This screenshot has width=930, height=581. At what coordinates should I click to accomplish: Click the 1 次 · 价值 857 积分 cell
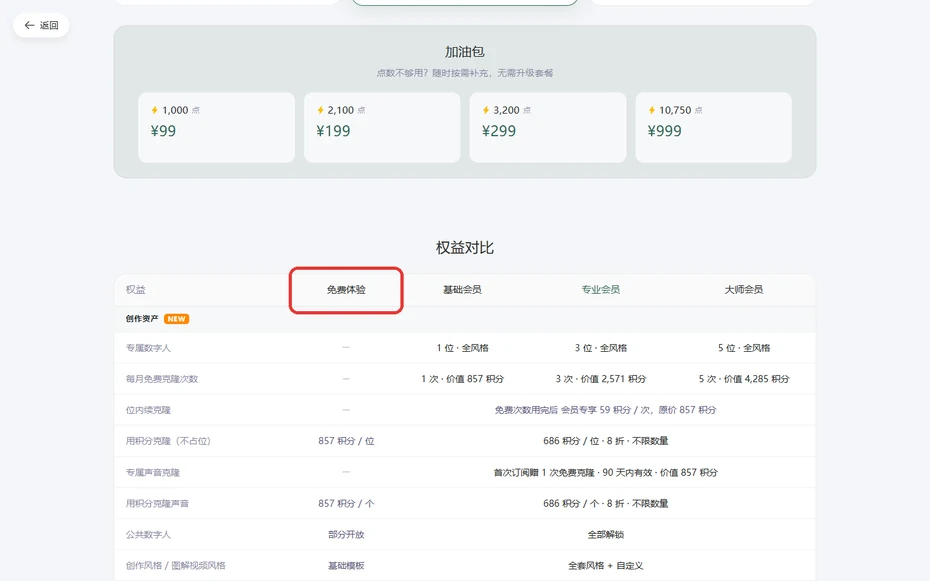coord(463,379)
